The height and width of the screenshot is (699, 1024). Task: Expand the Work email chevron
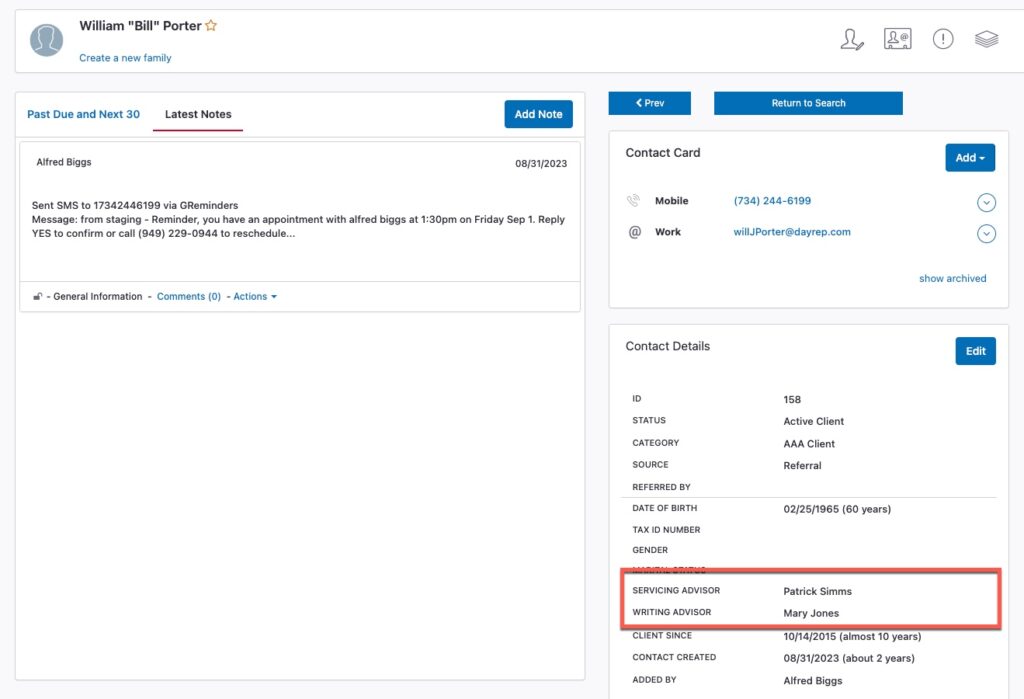pyautogui.click(x=986, y=234)
